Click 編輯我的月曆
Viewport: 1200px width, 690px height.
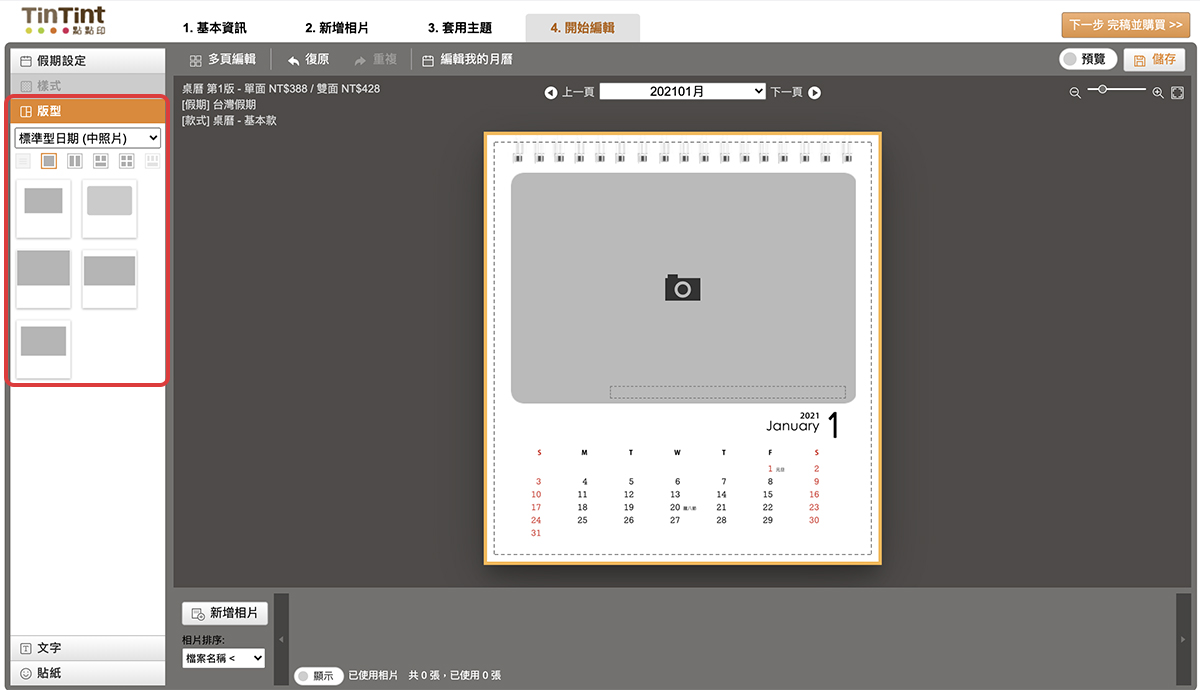pos(467,60)
